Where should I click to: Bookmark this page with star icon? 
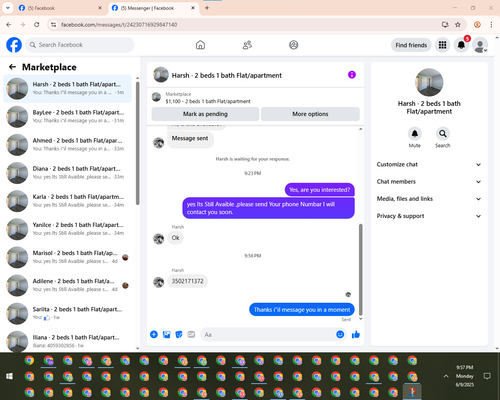click(x=458, y=25)
